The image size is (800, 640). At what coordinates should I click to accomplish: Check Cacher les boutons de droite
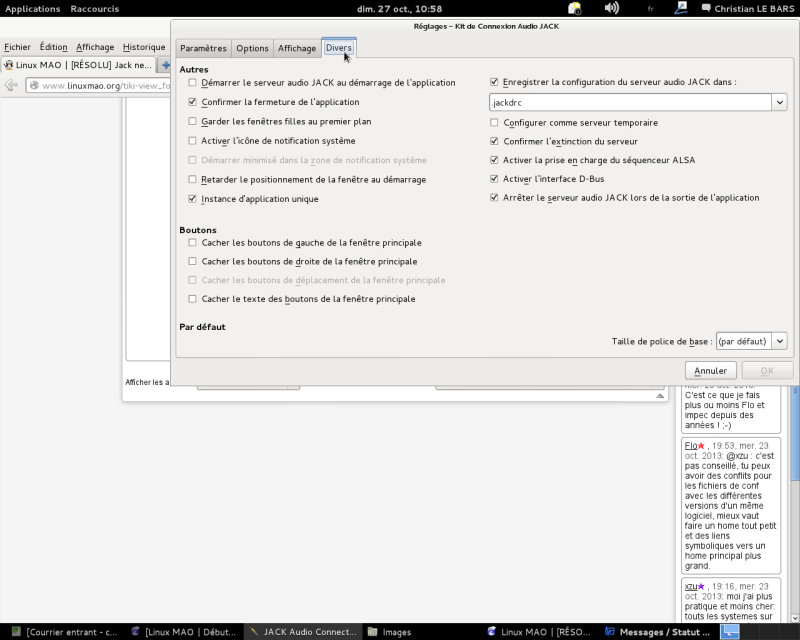[192, 261]
